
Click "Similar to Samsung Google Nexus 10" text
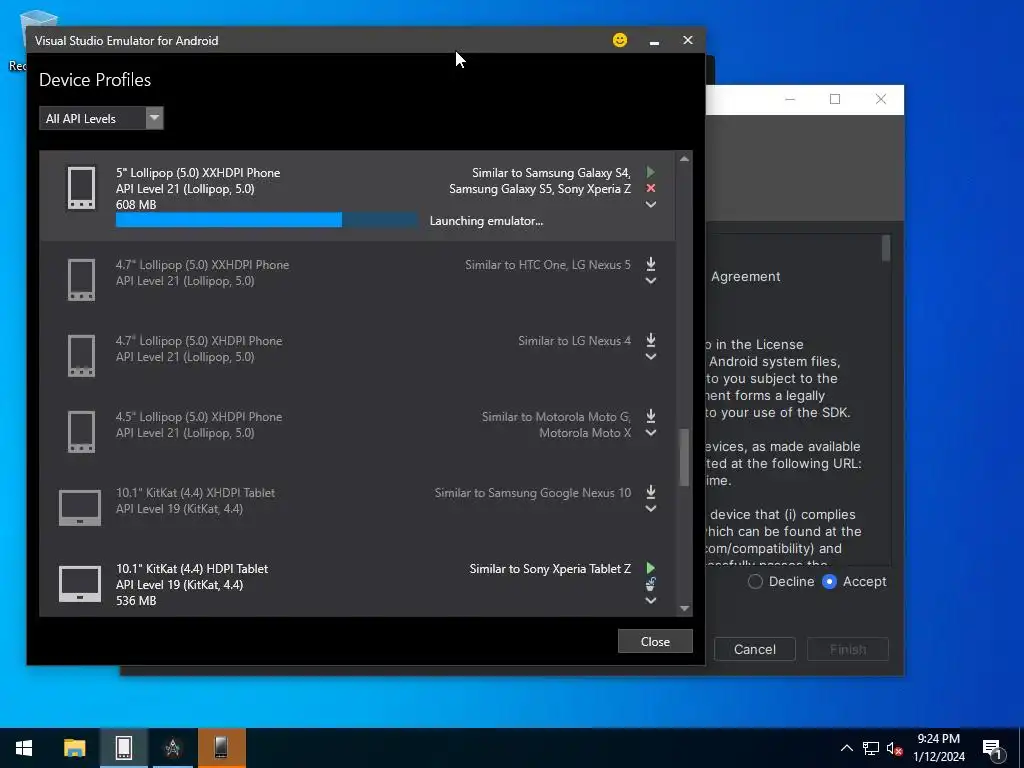click(533, 492)
